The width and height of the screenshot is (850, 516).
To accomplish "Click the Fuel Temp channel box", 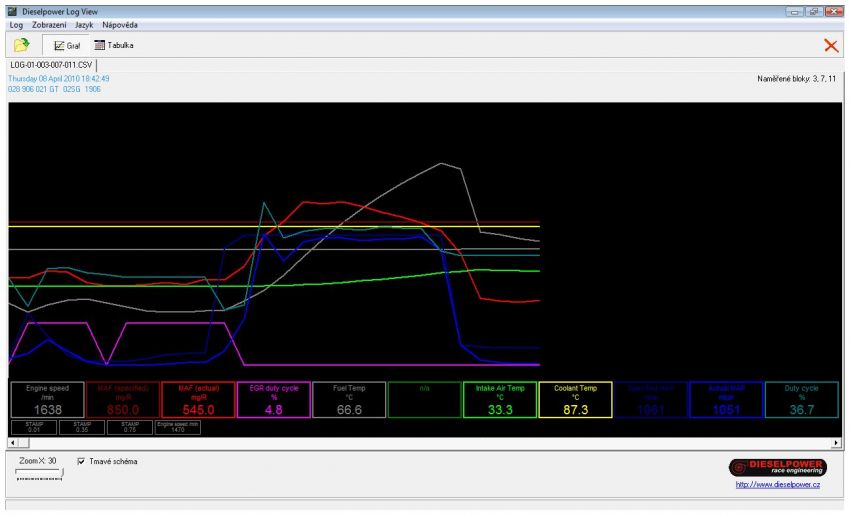I will (x=348, y=399).
